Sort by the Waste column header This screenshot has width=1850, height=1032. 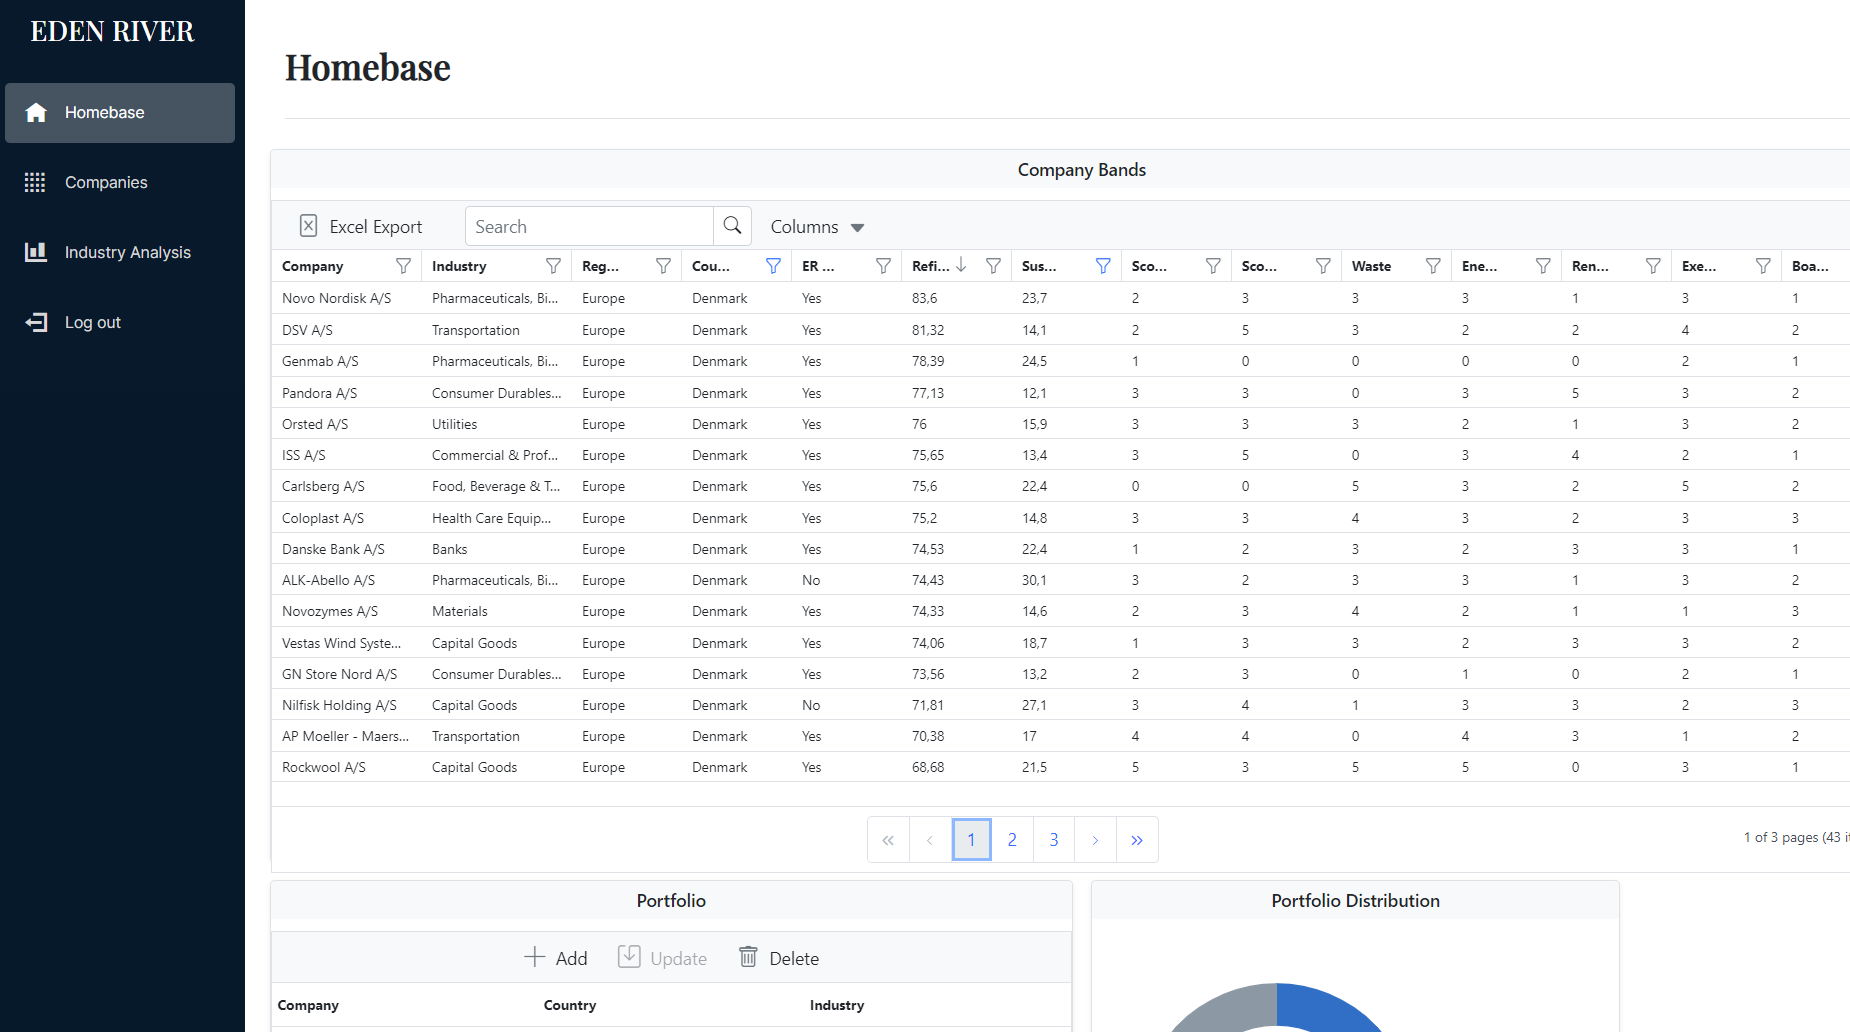click(x=1371, y=266)
